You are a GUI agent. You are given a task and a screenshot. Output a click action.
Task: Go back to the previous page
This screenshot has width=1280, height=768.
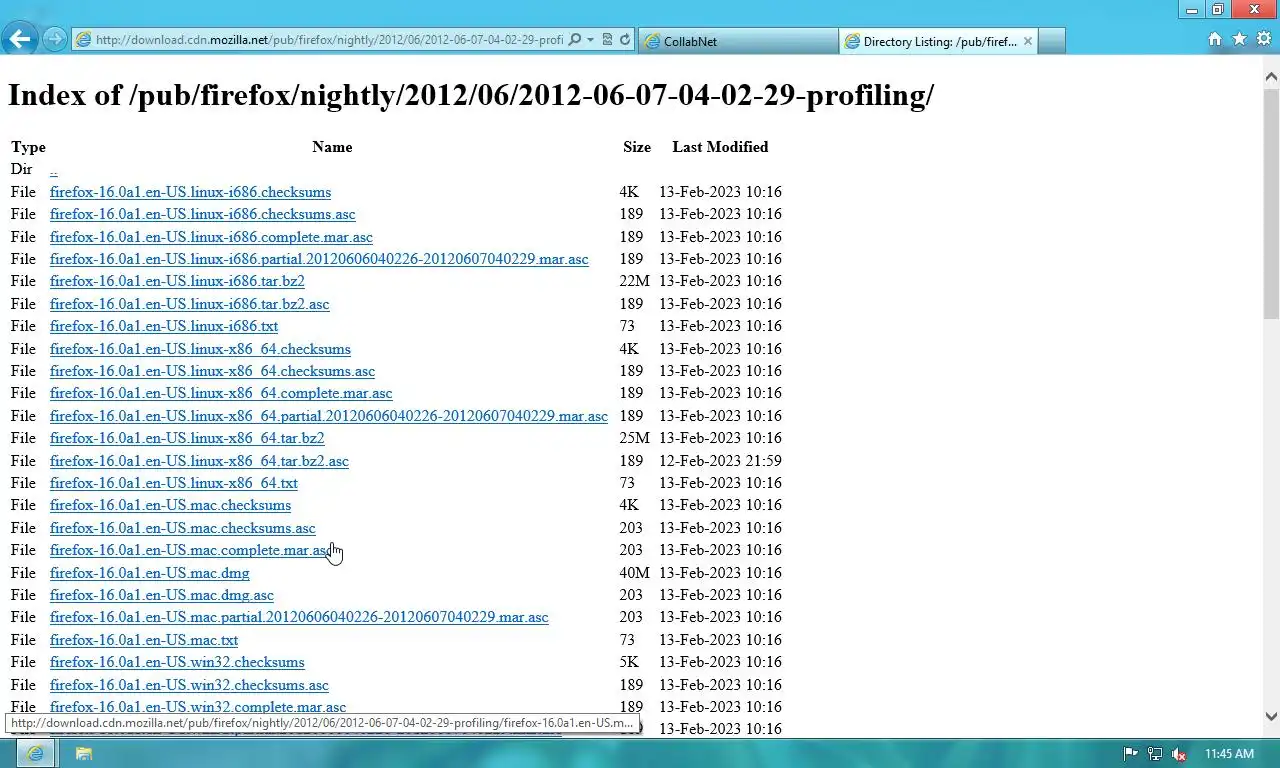(20, 40)
